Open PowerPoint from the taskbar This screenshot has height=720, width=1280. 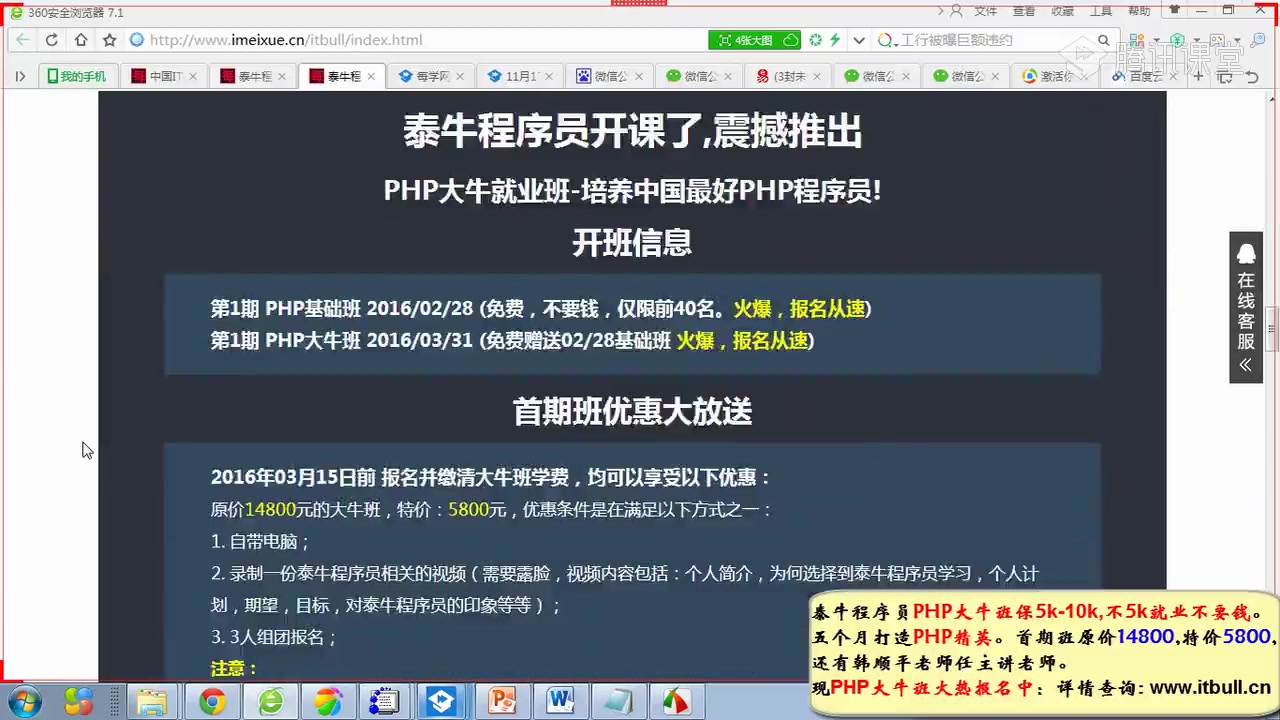point(500,702)
